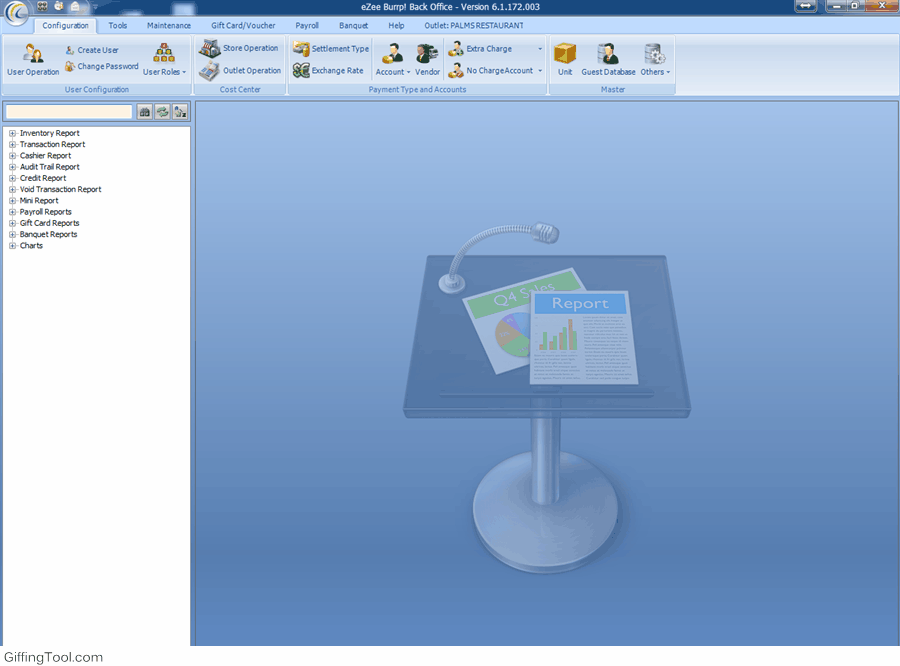Click the eZee application logo button
Viewport: 900px width, 666px height.
tap(16, 13)
